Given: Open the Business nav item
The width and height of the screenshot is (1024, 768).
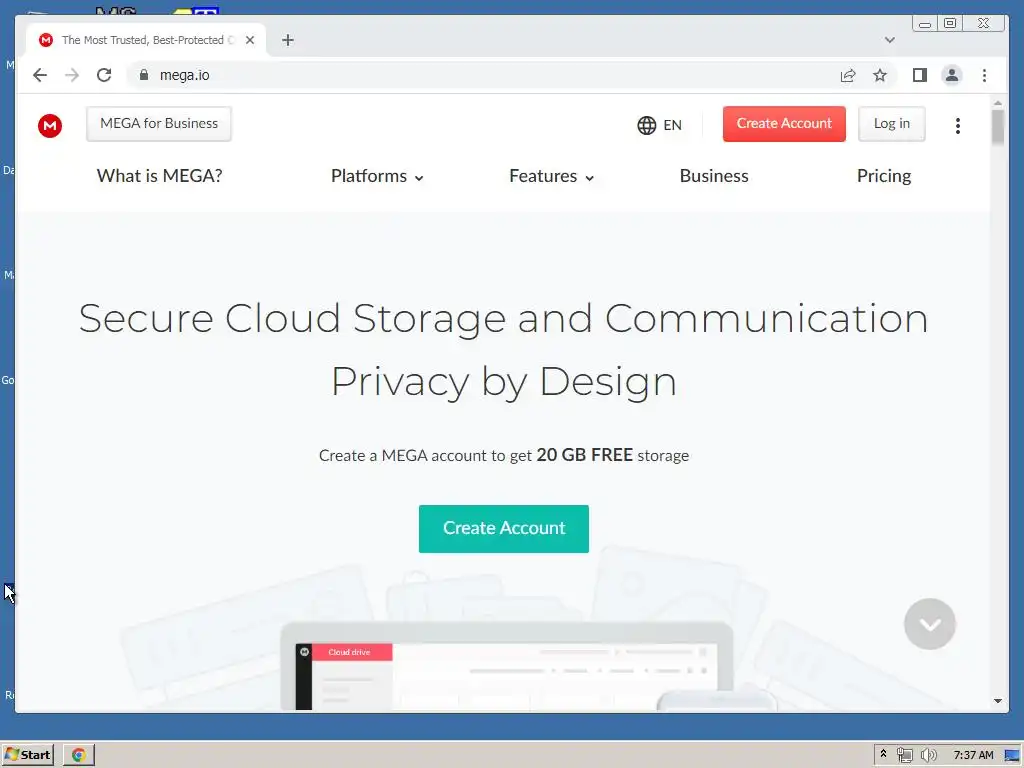Looking at the screenshot, I should (714, 176).
